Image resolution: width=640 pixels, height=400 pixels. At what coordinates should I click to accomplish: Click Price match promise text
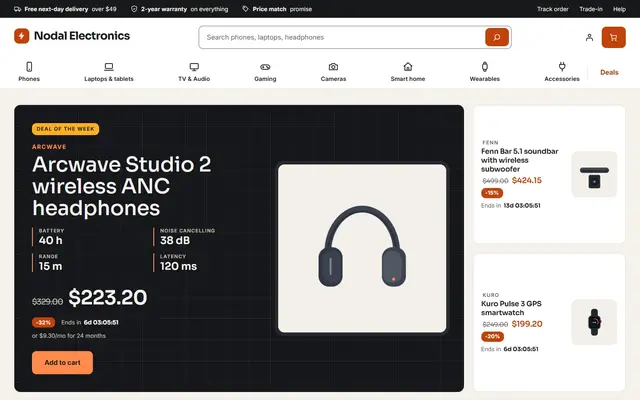(x=282, y=9)
